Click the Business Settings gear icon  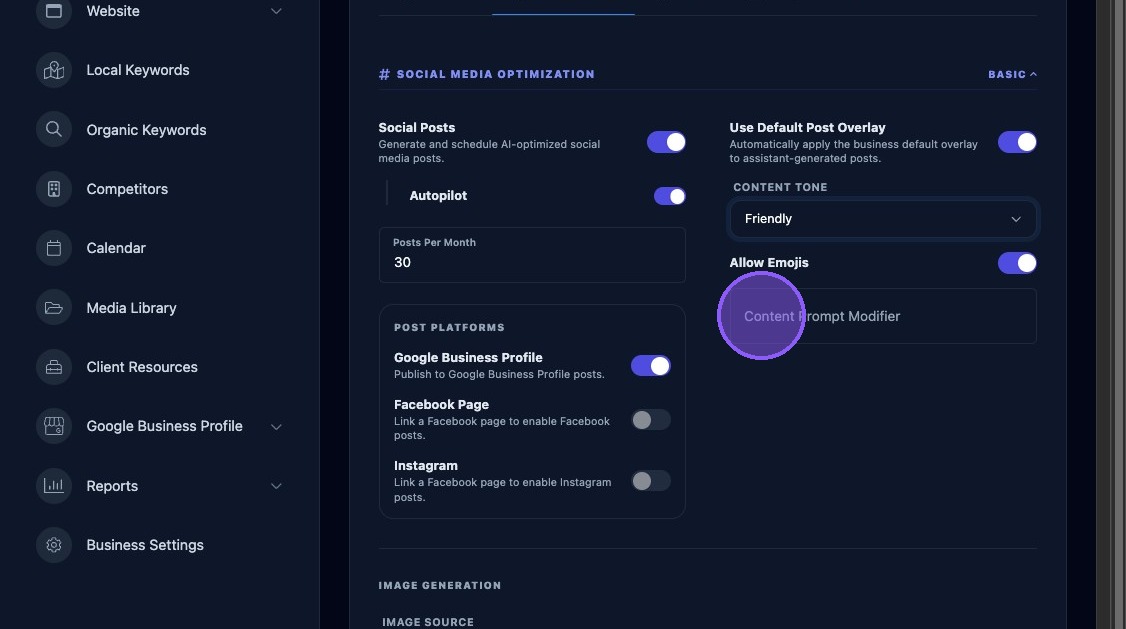[54, 545]
